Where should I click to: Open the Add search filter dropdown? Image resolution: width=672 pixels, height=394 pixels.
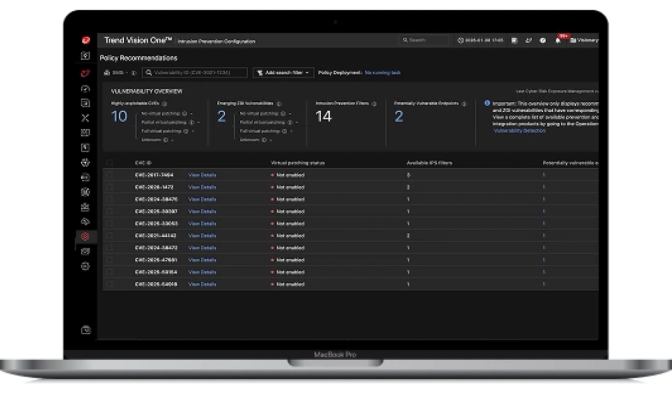[283, 72]
